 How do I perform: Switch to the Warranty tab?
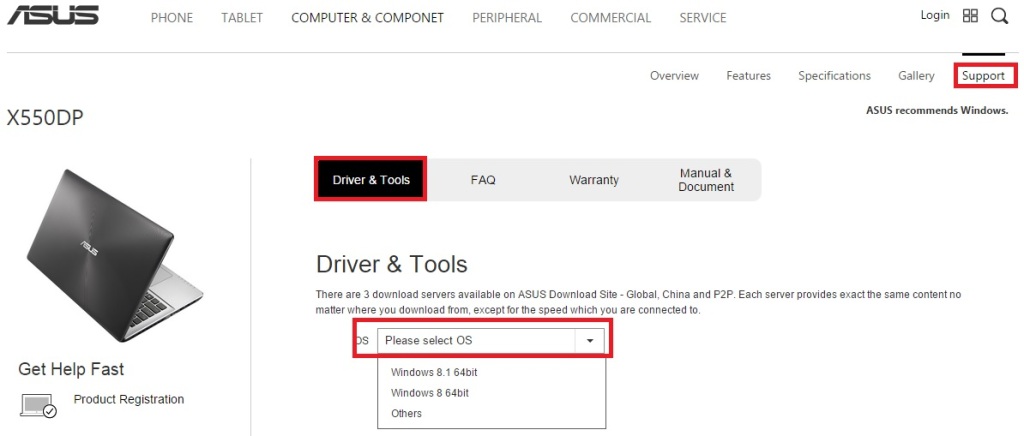pyautogui.click(x=594, y=179)
